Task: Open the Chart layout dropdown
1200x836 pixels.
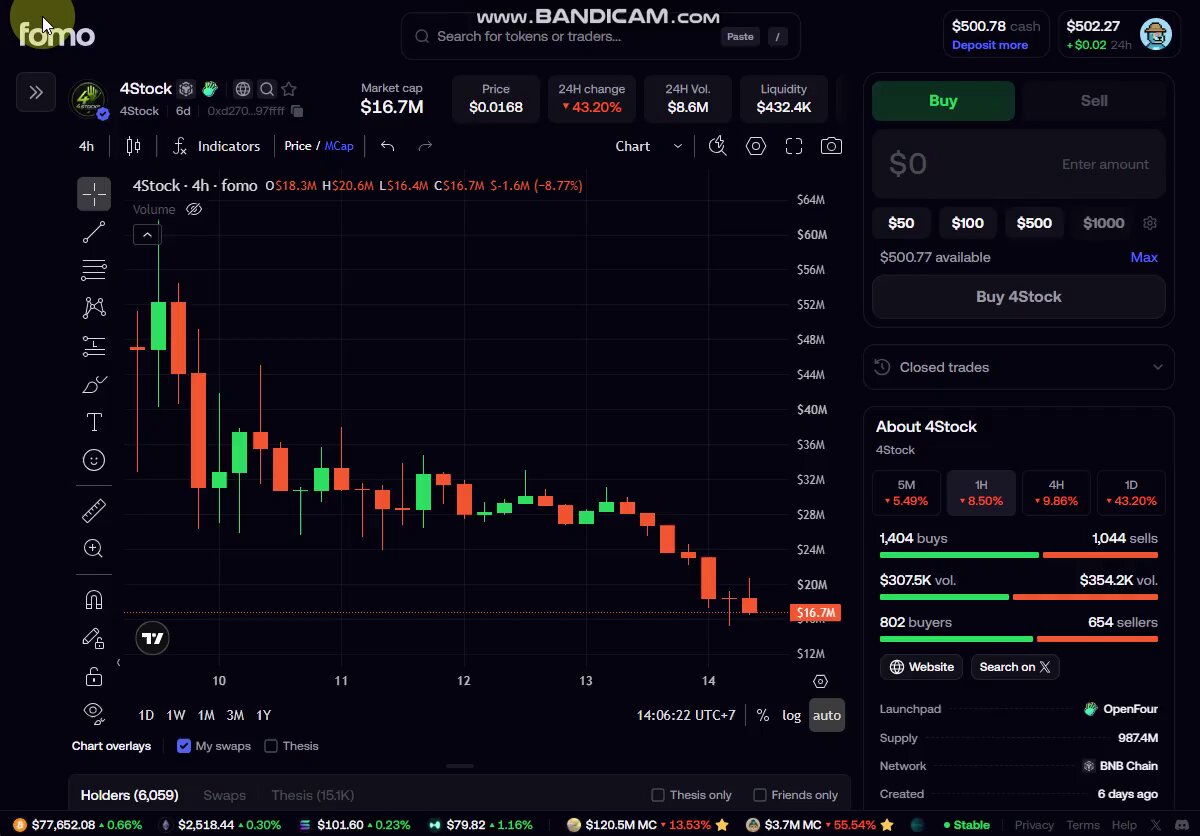Action: (x=649, y=146)
